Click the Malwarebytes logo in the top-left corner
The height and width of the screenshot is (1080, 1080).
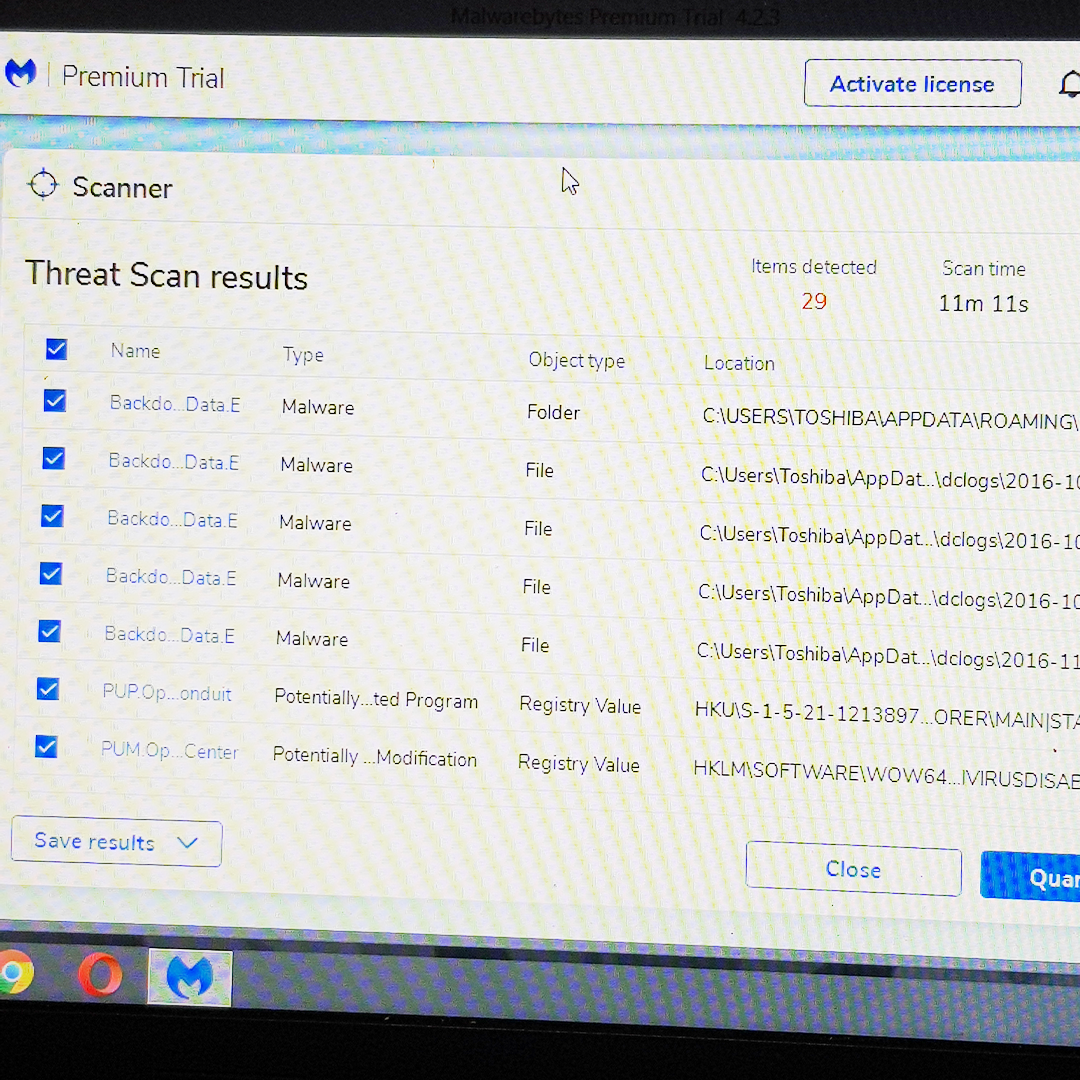tap(21, 72)
